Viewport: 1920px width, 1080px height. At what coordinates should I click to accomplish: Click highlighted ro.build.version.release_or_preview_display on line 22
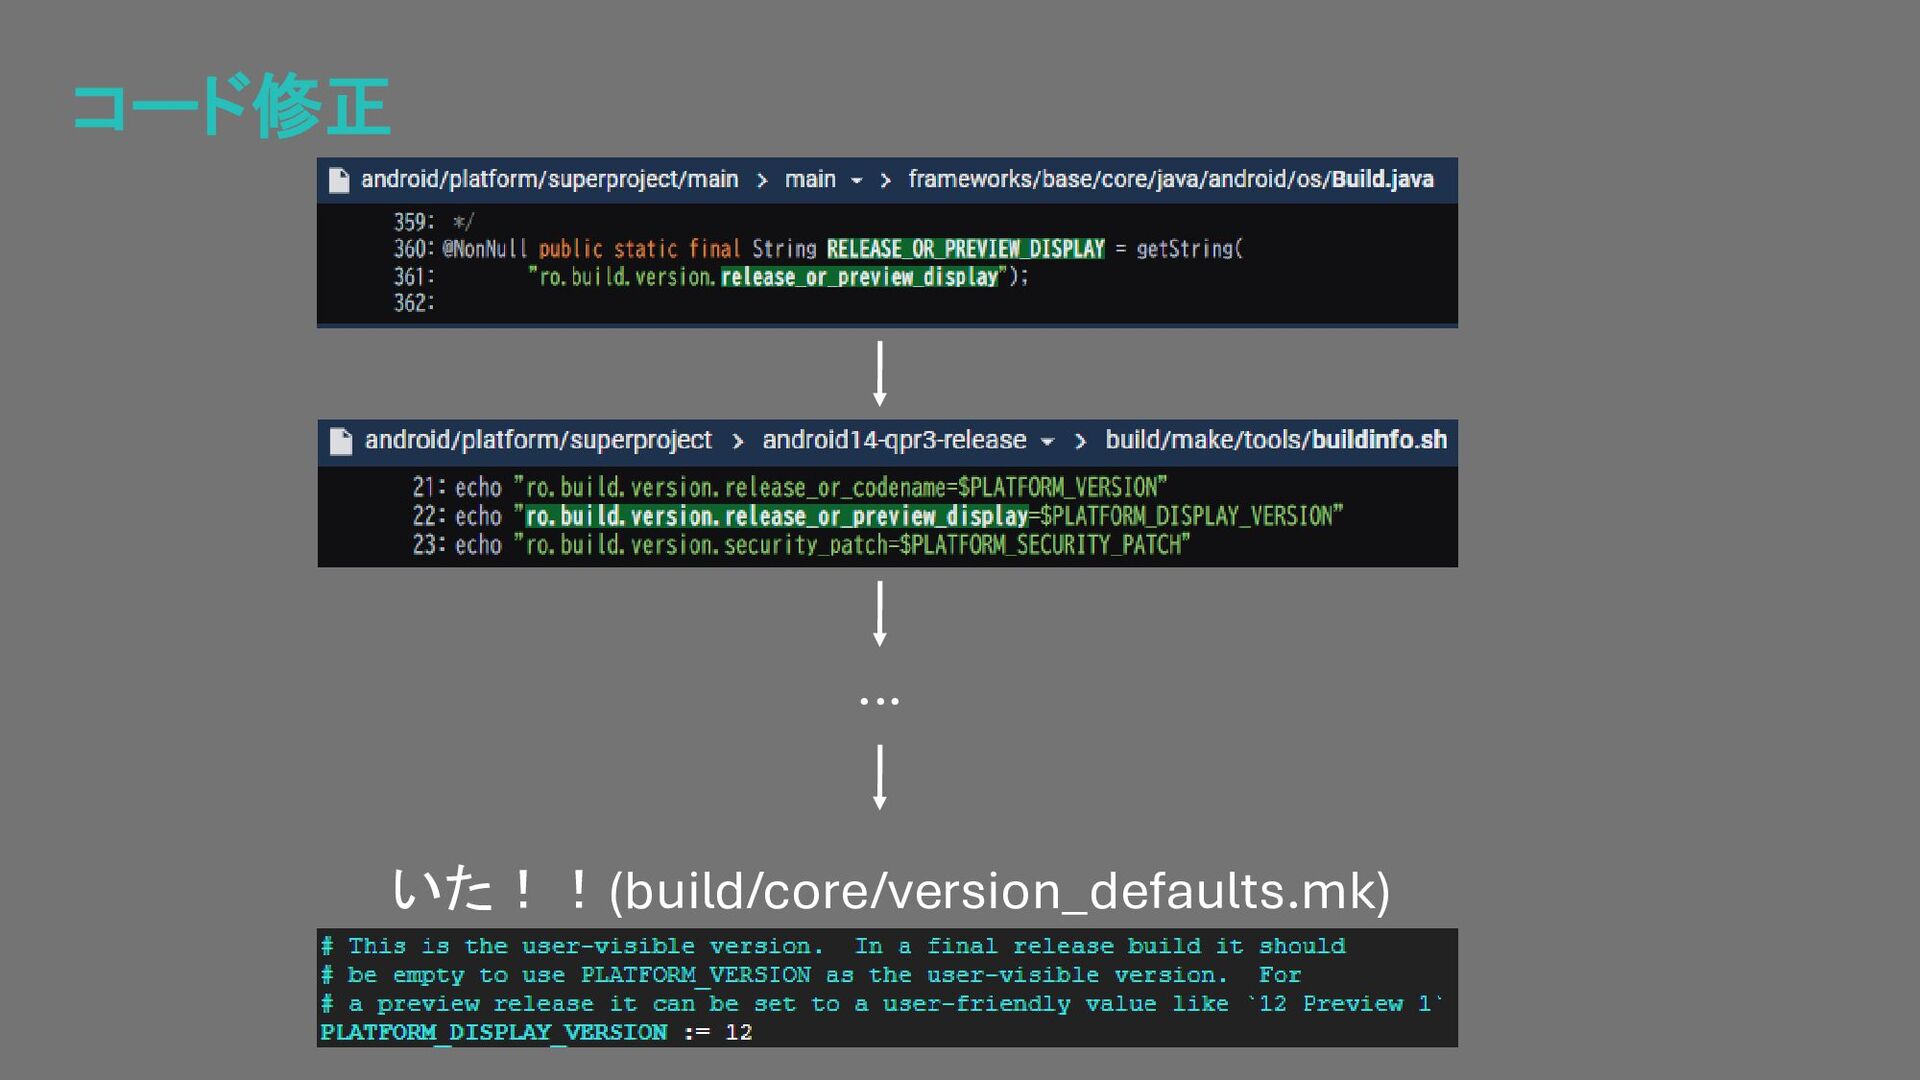[777, 516]
